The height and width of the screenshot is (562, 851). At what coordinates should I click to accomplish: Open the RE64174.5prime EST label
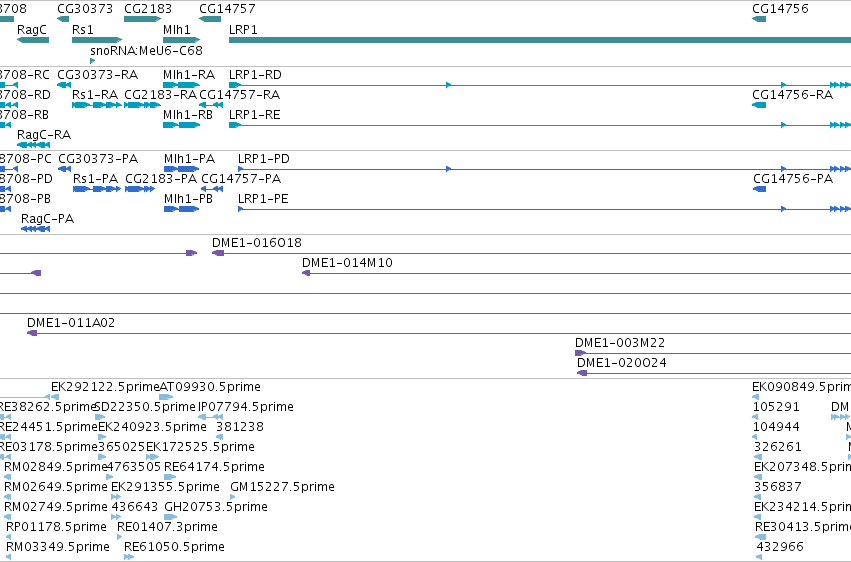pyautogui.click(x=214, y=467)
